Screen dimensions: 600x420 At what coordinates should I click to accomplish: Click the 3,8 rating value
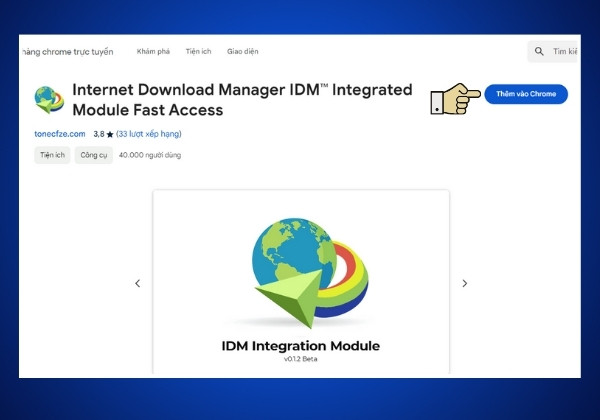99,134
